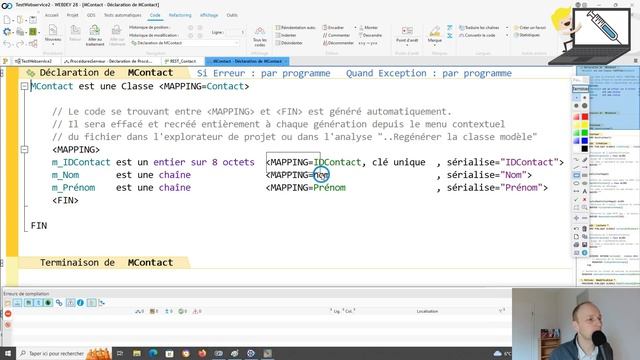Viewport: 640px width, 360px height.
Task: Open the Point d'arrêt dropdown arrow
Action: pyautogui.click(x=407, y=45)
